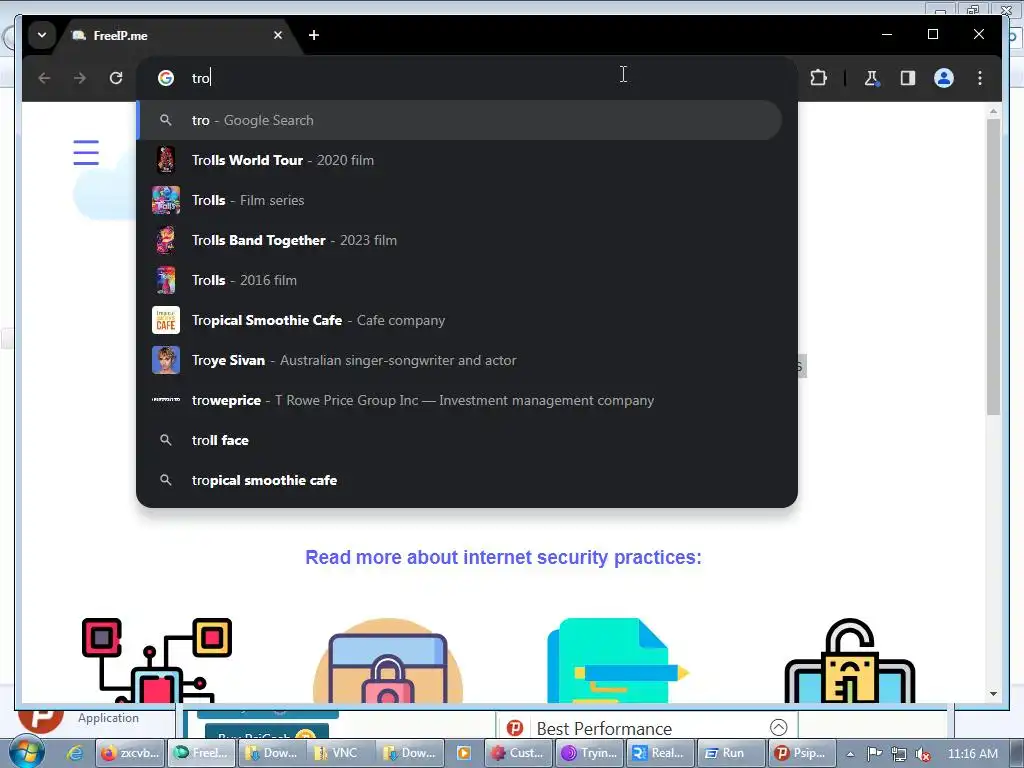
Task: Reload the page with the refresh icon
Action: 116,78
